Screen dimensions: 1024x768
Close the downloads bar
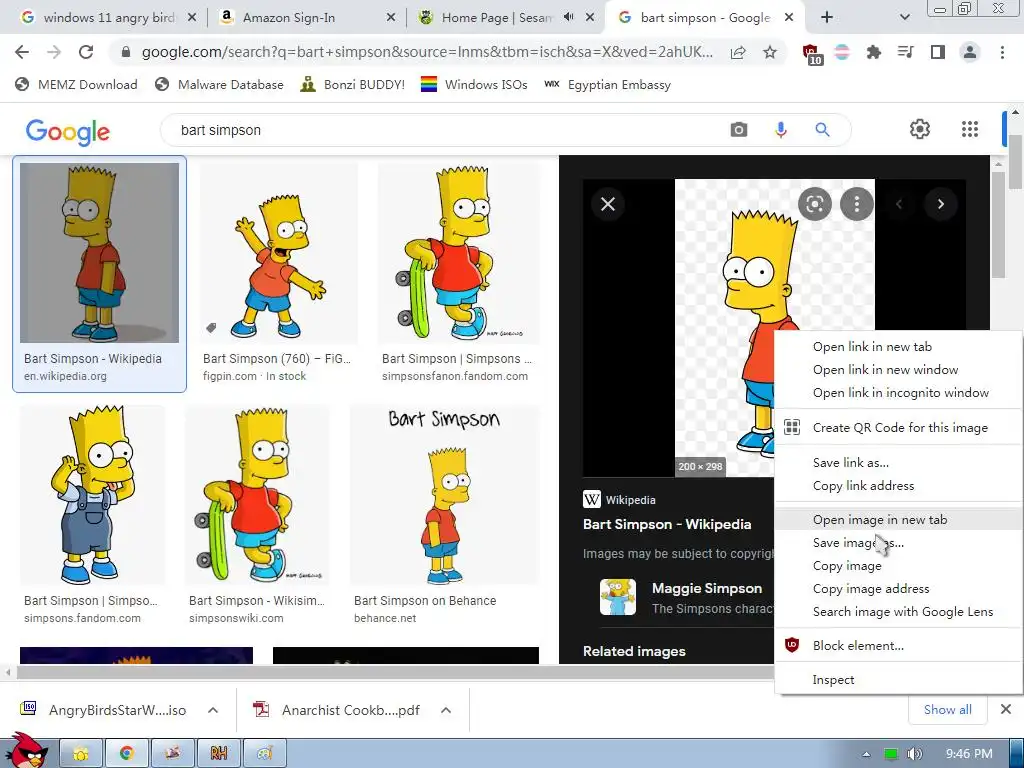tap(1006, 709)
